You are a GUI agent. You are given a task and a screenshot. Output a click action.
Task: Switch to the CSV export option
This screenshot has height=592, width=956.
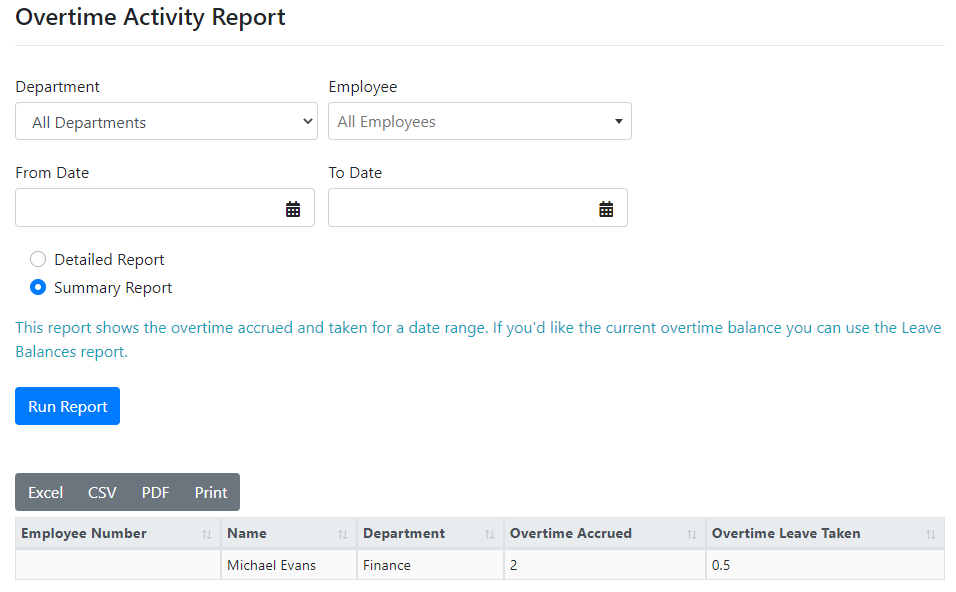click(101, 492)
